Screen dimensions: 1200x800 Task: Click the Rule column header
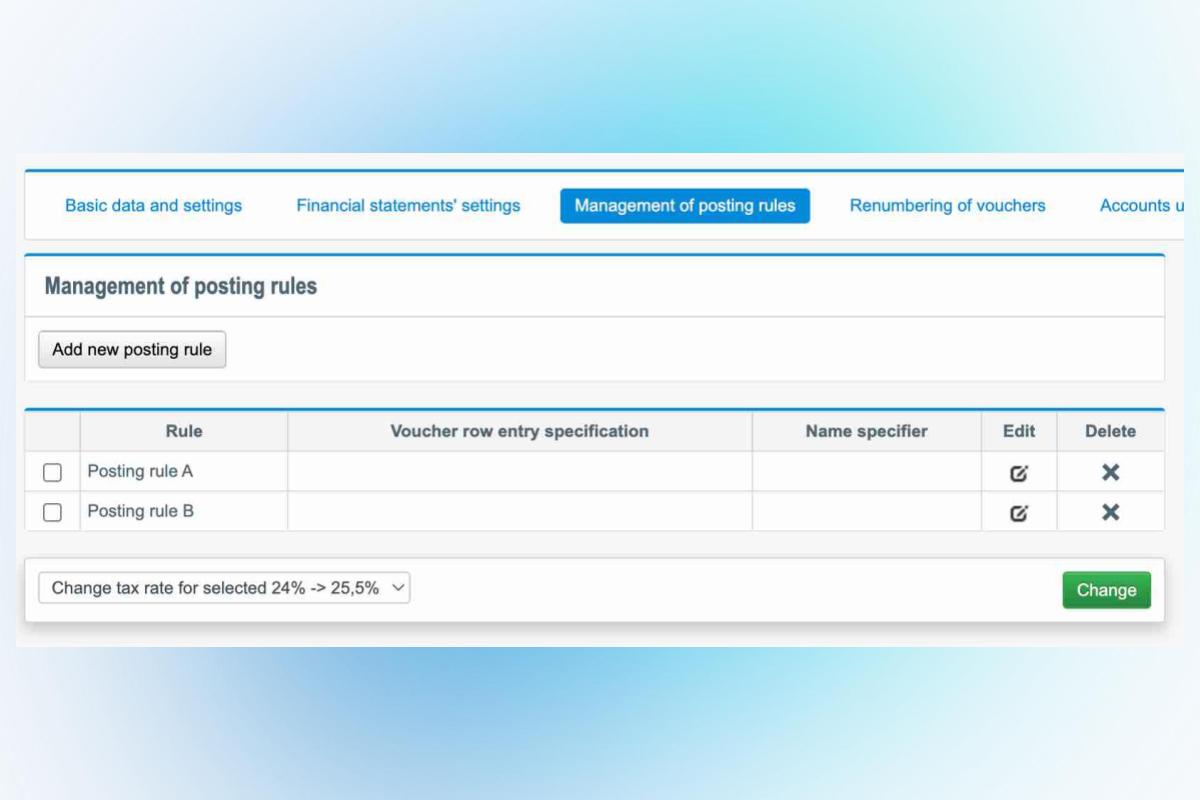coord(184,431)
